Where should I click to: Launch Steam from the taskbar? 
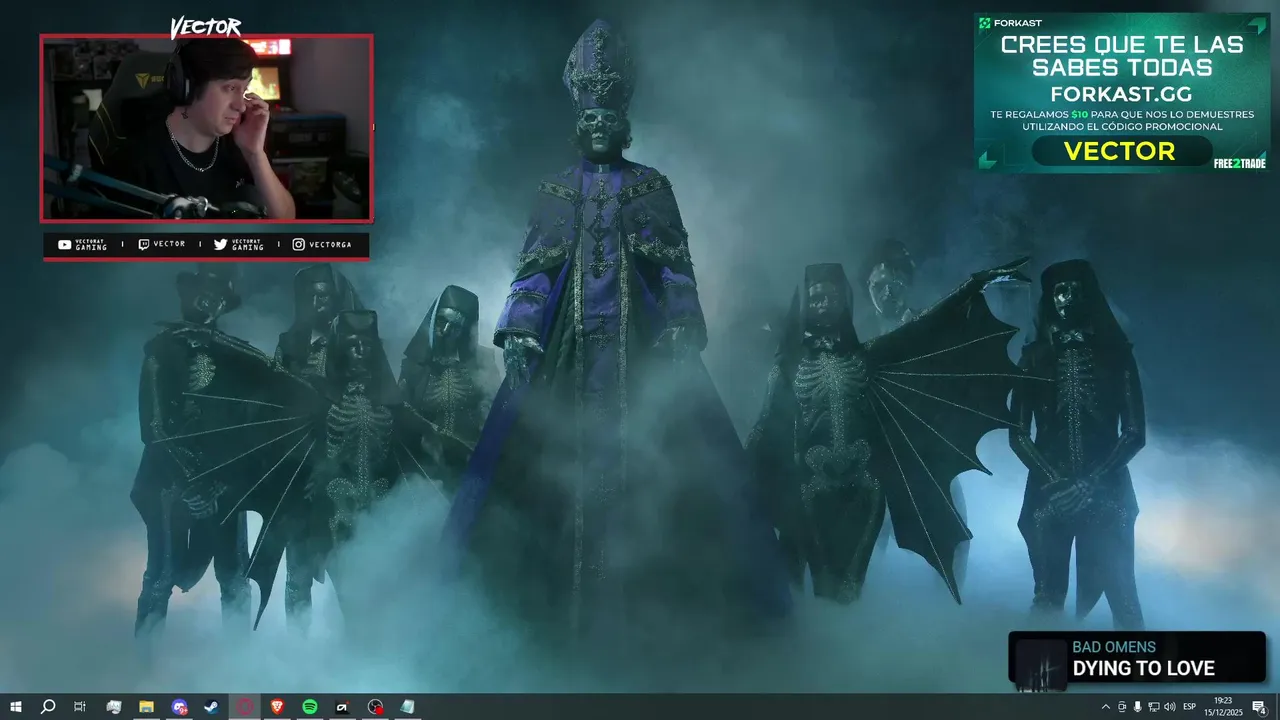coord(212,707)
